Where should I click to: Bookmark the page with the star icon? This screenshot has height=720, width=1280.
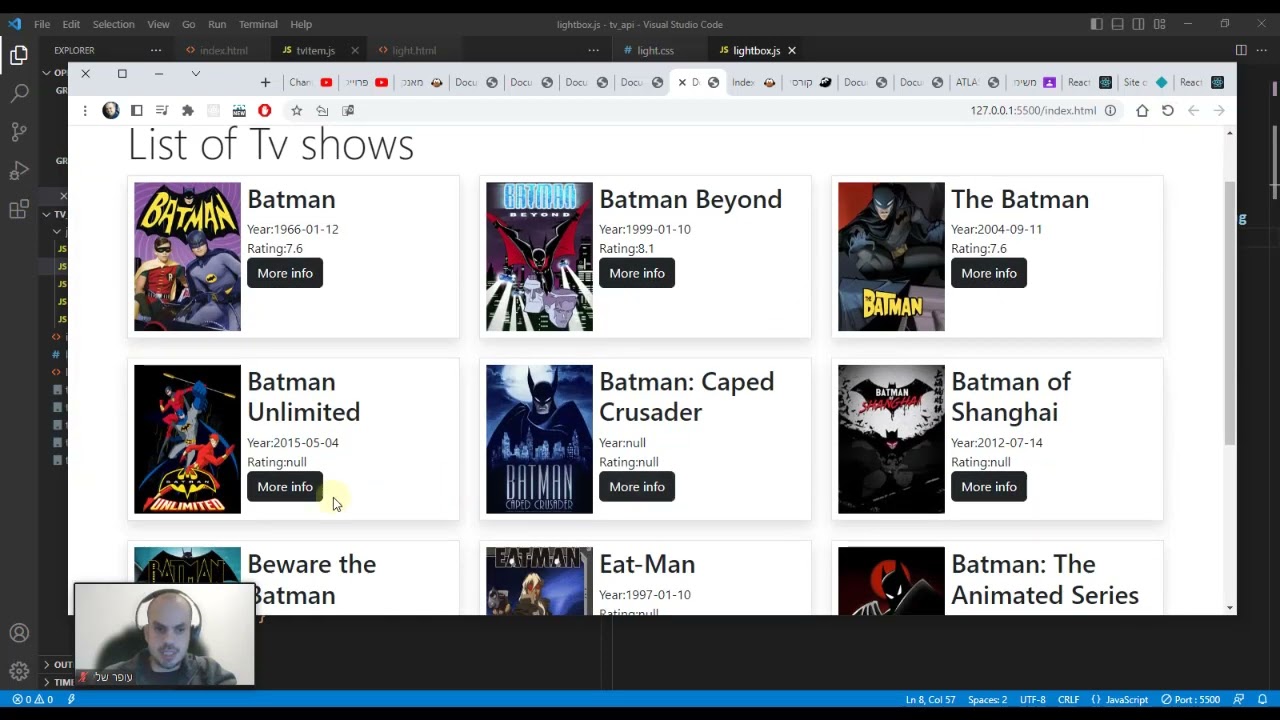coord(296,111)
